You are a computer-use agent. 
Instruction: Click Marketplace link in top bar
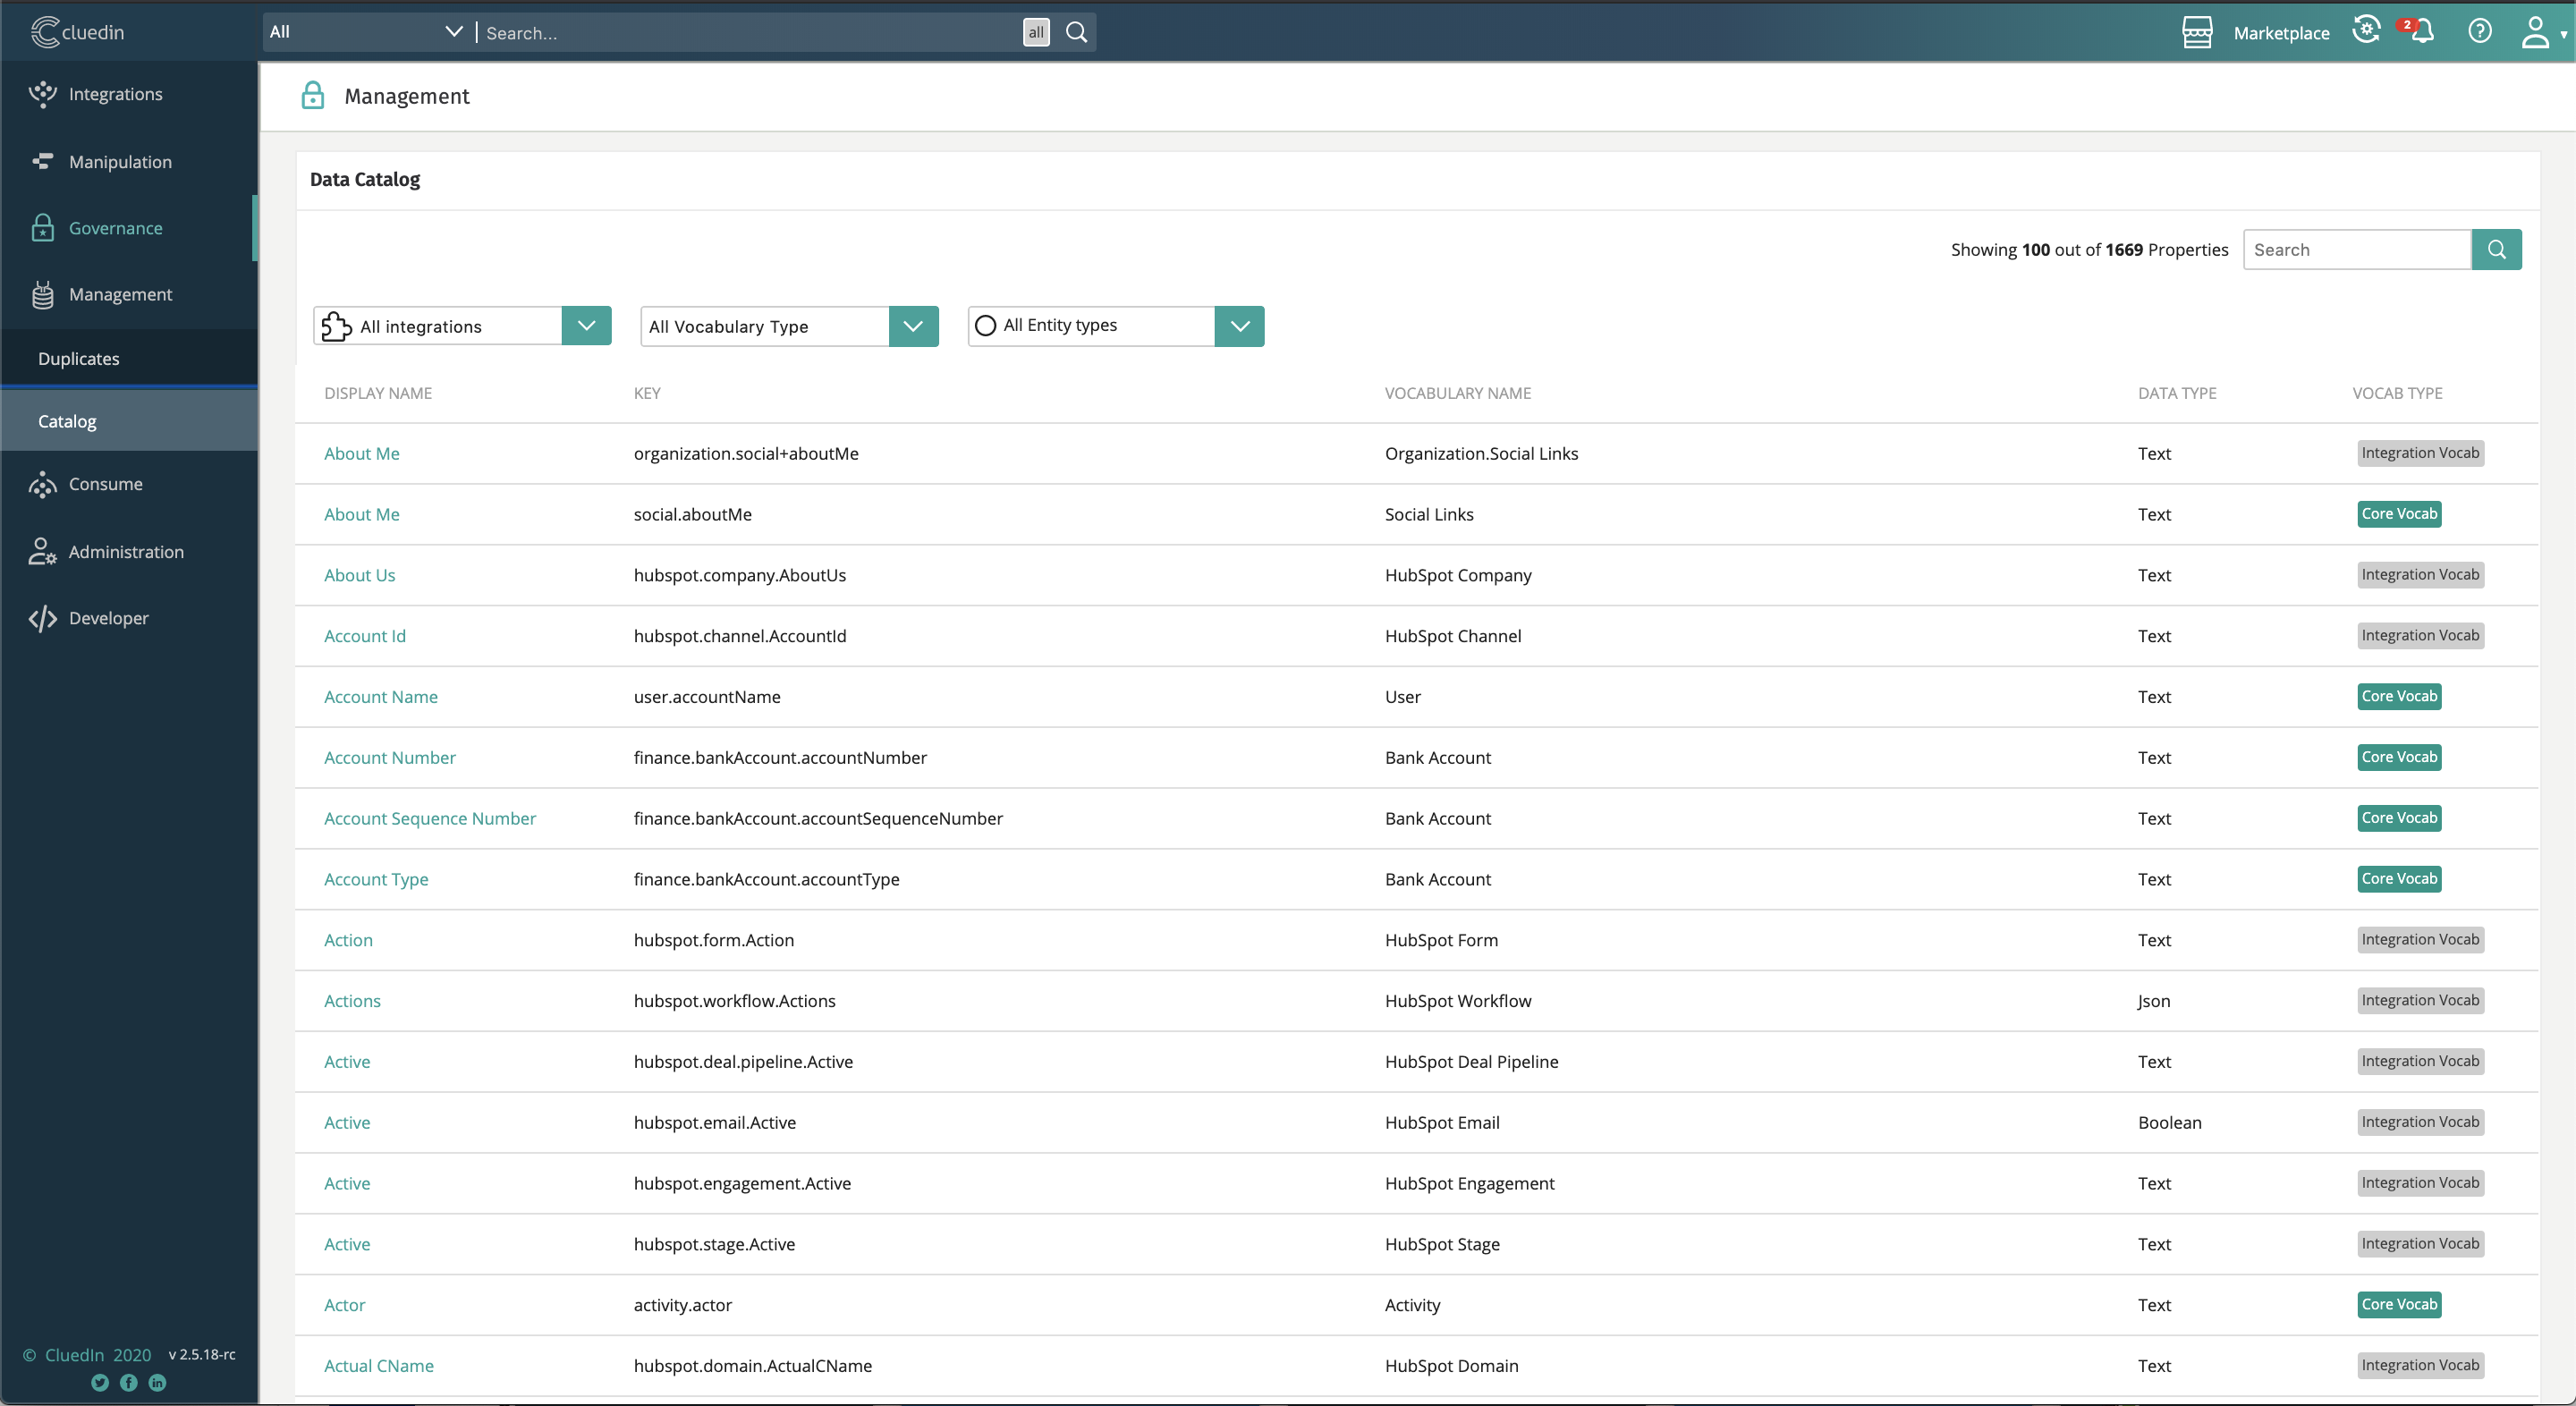[x=2281, y=33]
